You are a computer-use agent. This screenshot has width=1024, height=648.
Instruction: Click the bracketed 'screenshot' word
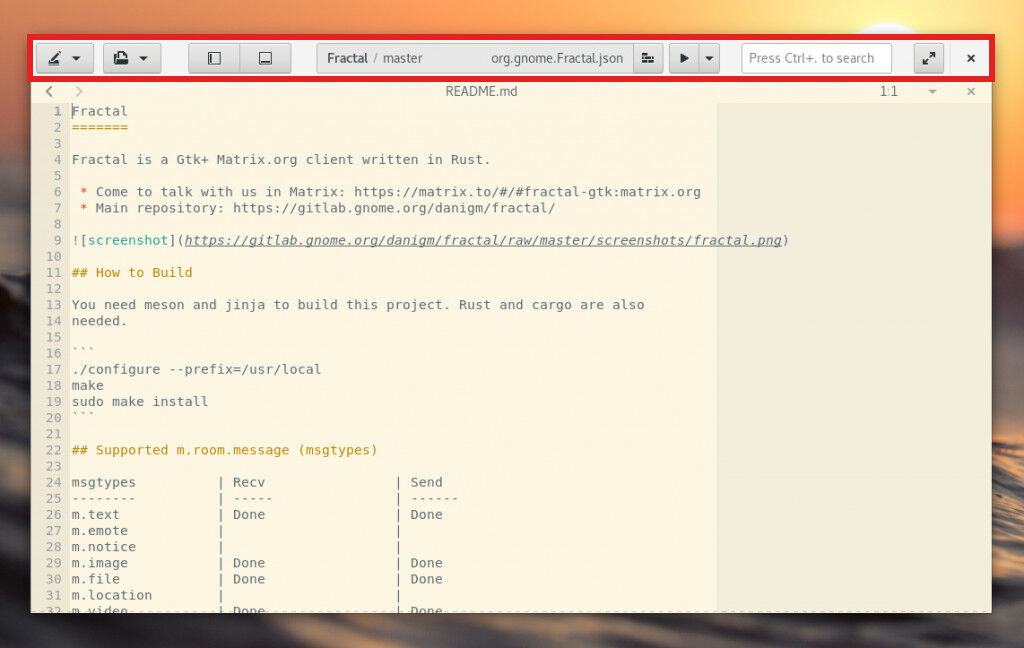coord(128,240)
